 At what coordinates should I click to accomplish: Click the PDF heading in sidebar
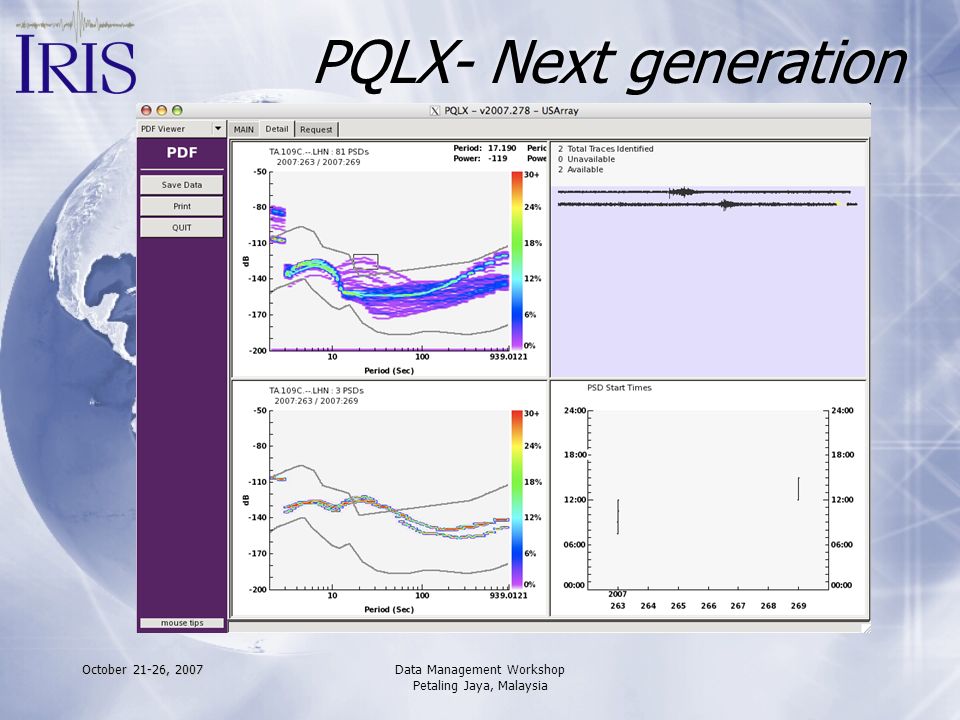(182, 152)
